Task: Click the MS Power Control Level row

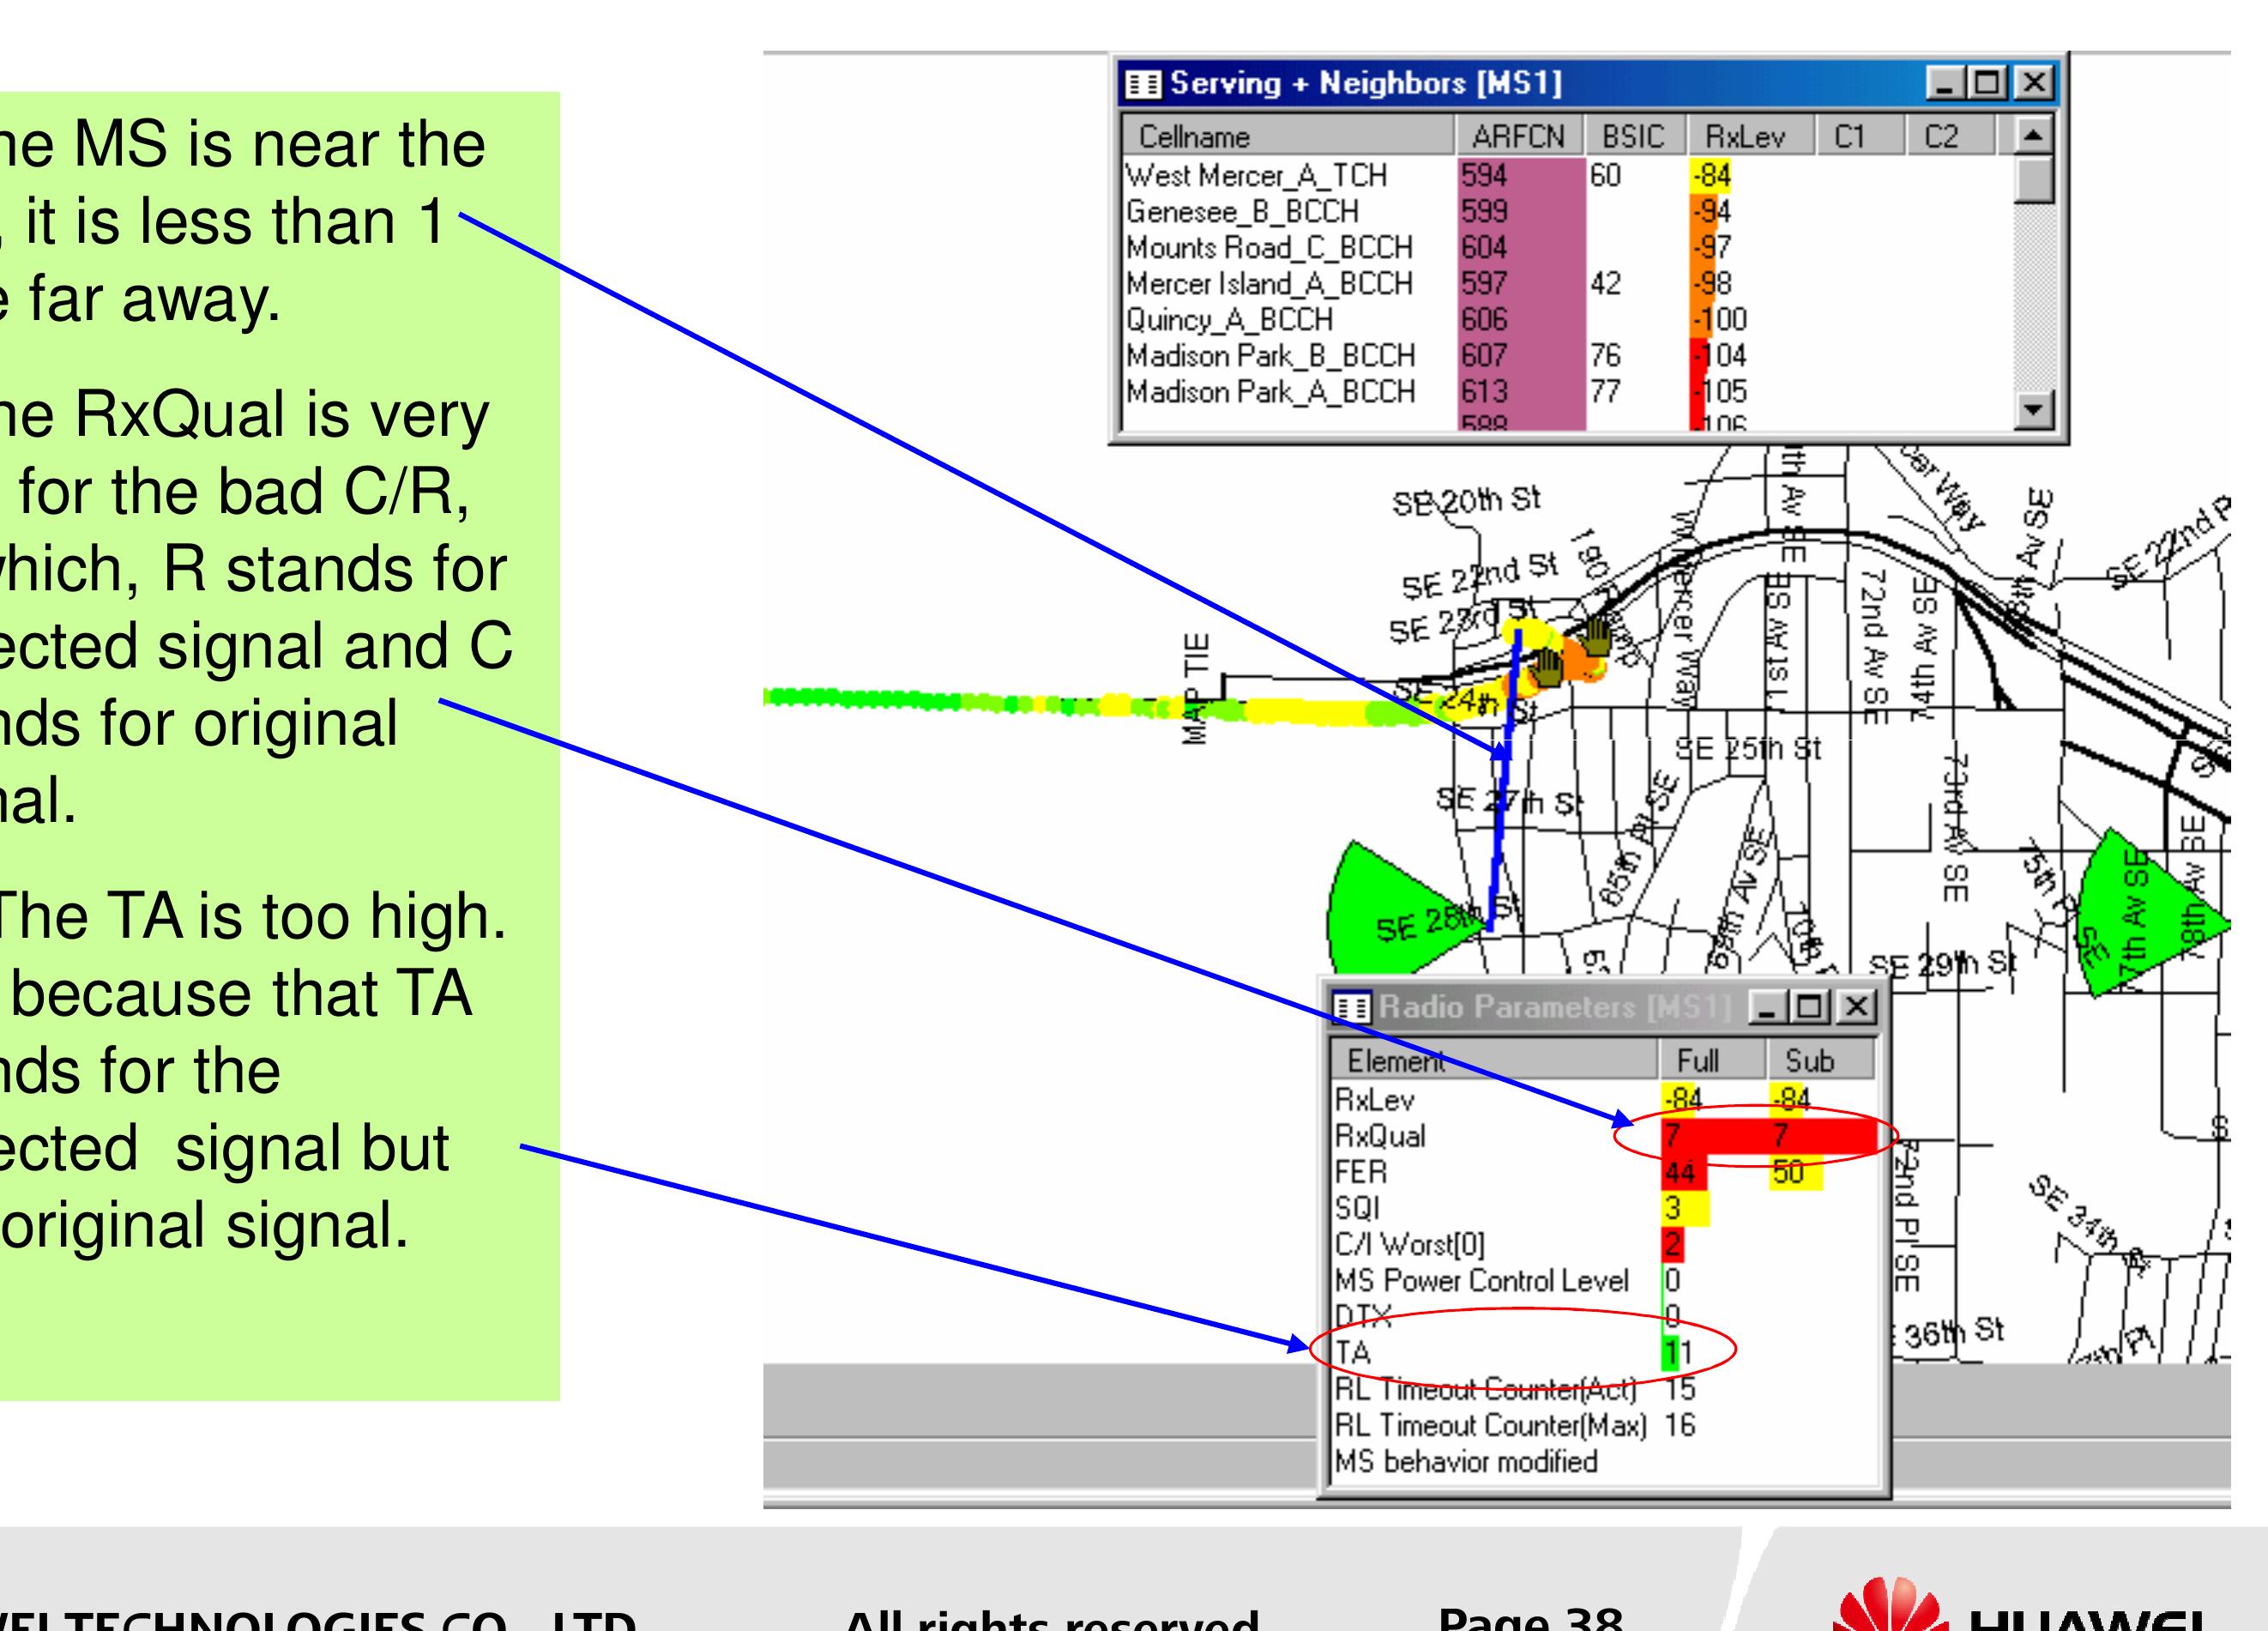Action: tap(1604, 1280)
